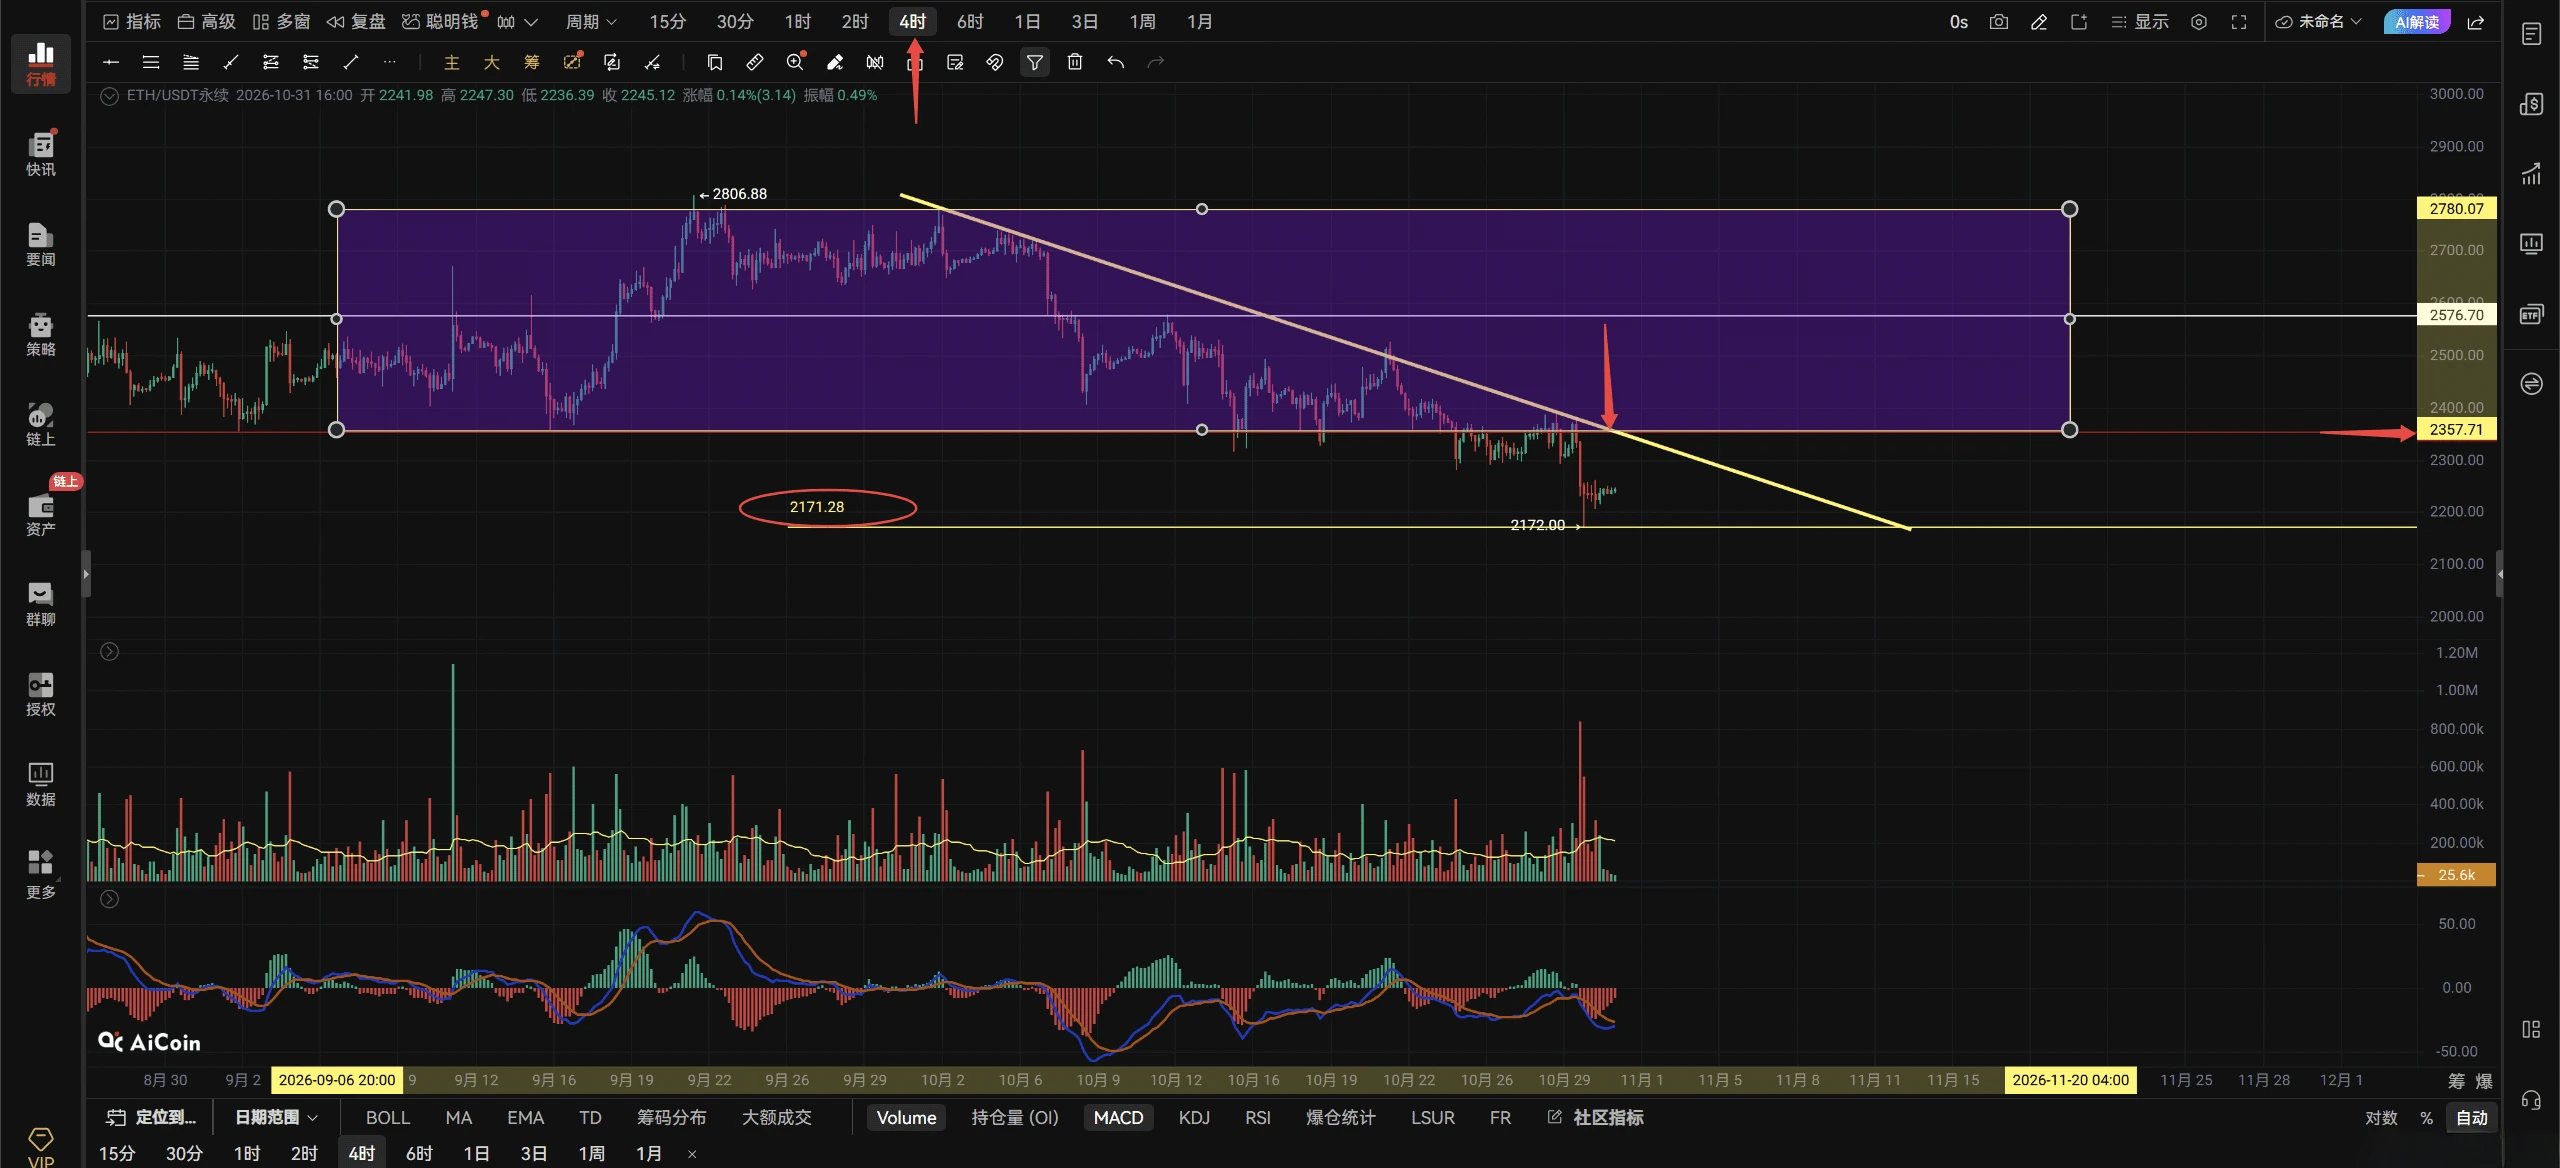The height and width of the screenshot is (1168, 2560).
Task: Open the 群聊 group chat sidebar icon
Action: pyautogui.click(x=41, y=604)
